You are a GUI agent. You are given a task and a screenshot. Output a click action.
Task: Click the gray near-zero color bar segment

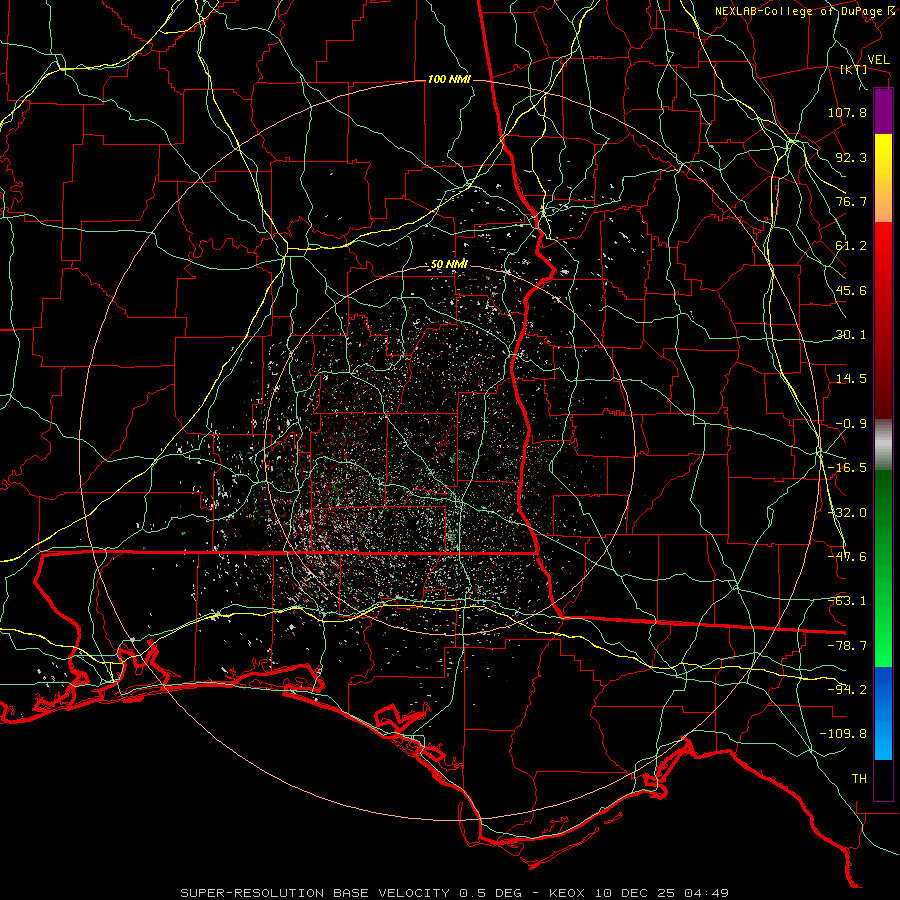click(x=883, y=445)
